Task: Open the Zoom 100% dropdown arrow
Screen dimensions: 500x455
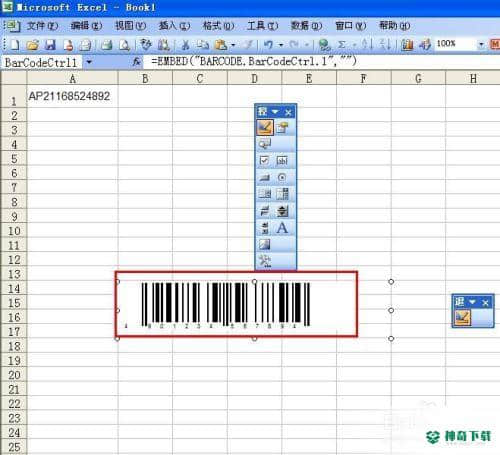Action: (481, 44)
